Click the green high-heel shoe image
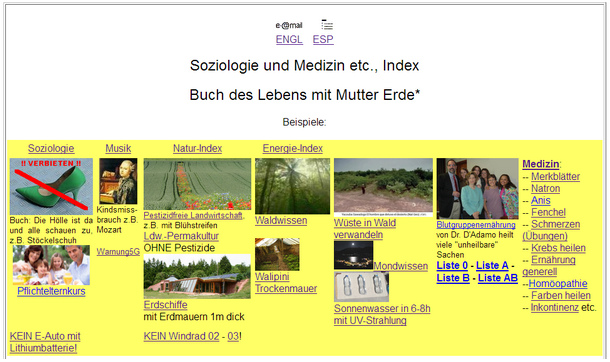Screen dimensions: 610x362 51,186
